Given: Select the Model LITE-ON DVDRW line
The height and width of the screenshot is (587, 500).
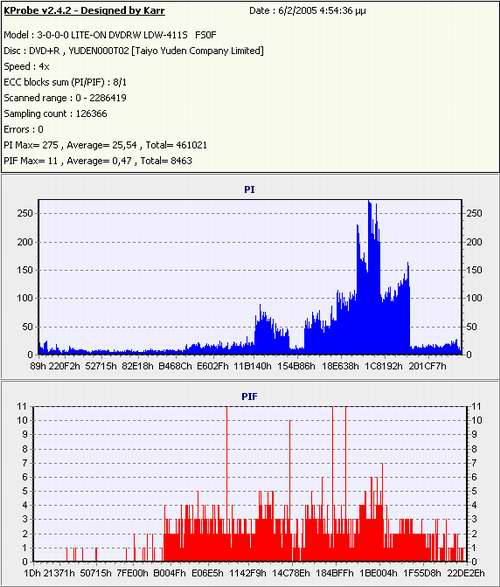Looking at the screenshot, I should [110, 35].
